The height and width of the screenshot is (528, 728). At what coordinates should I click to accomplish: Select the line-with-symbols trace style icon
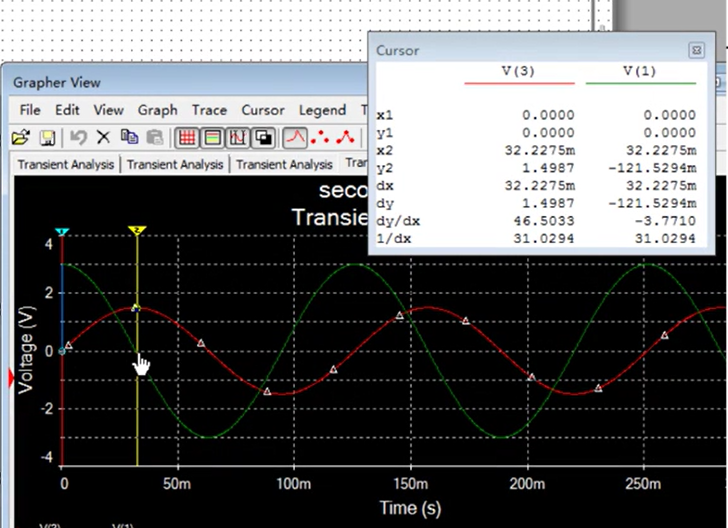[346, 137]
